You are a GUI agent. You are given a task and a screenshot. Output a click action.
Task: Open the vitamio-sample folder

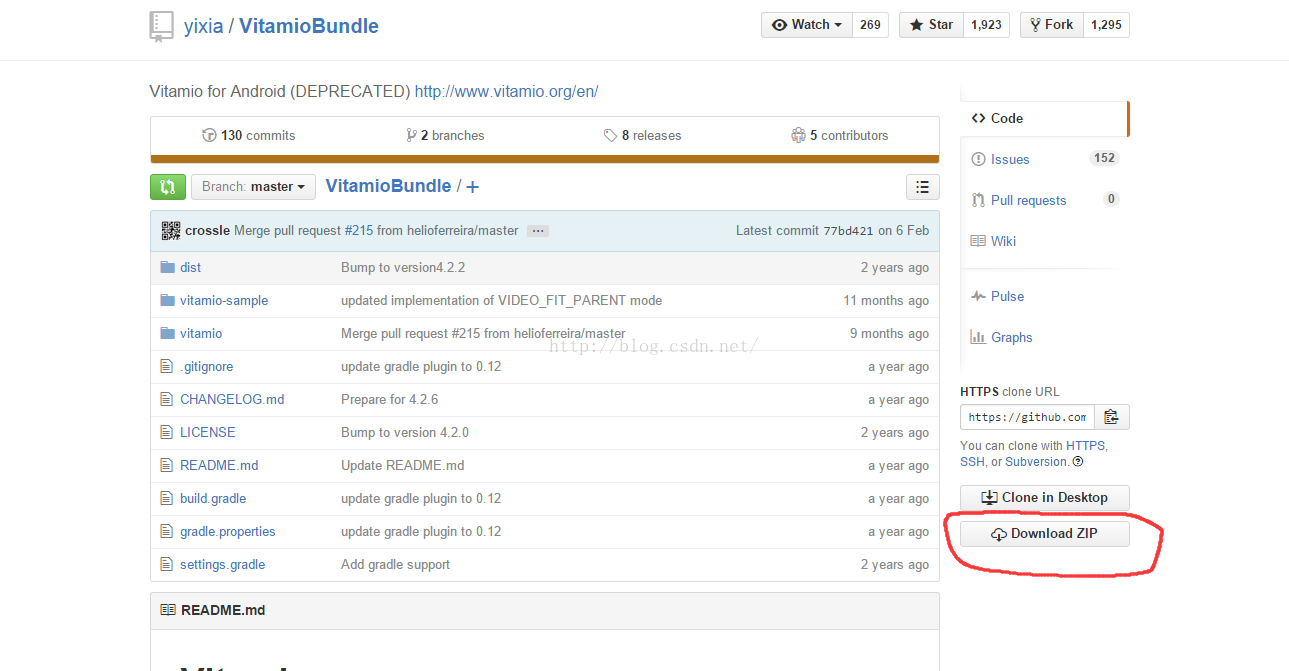click(224, 300)
